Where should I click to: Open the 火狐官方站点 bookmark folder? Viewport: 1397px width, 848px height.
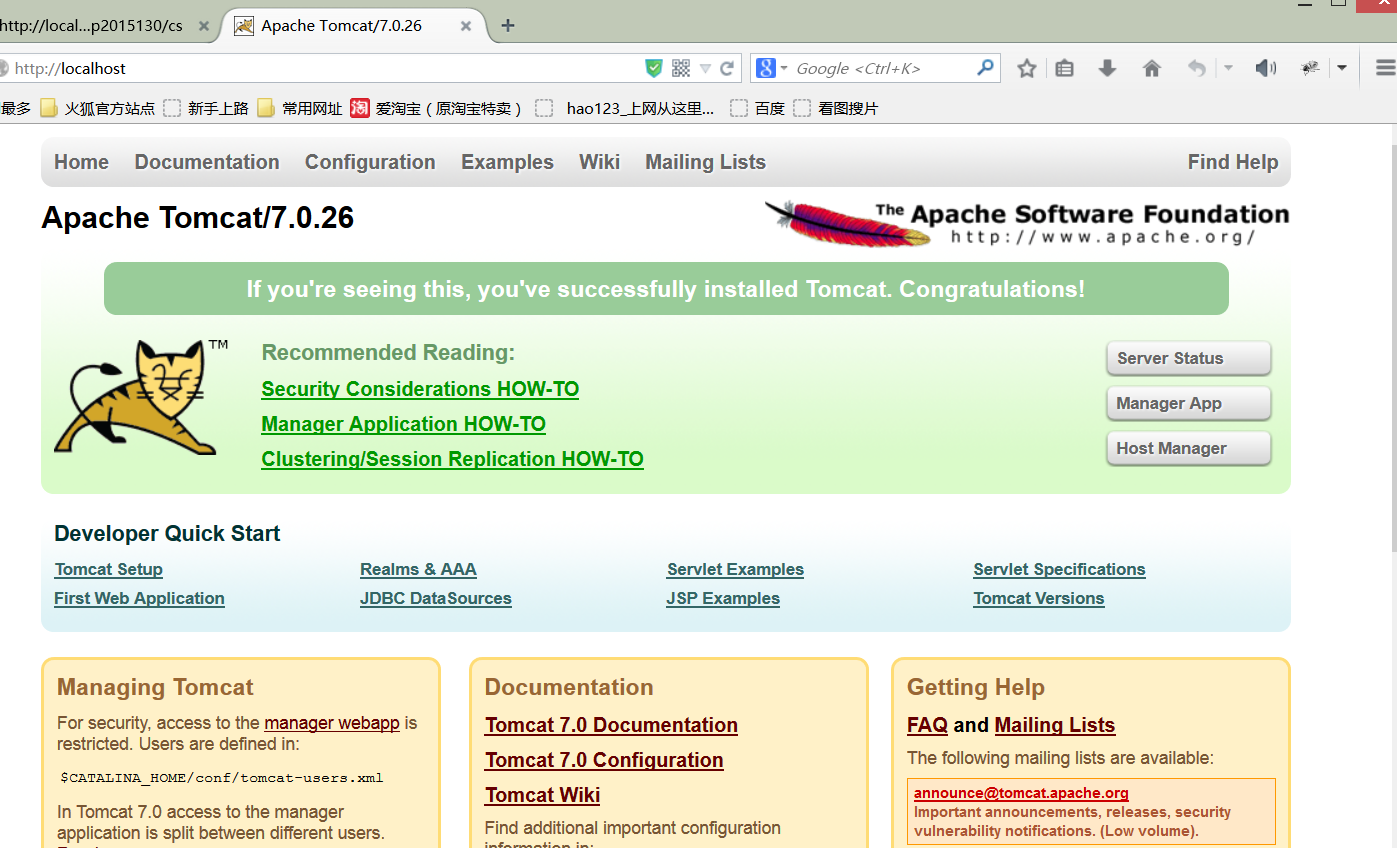pos(98,108)
